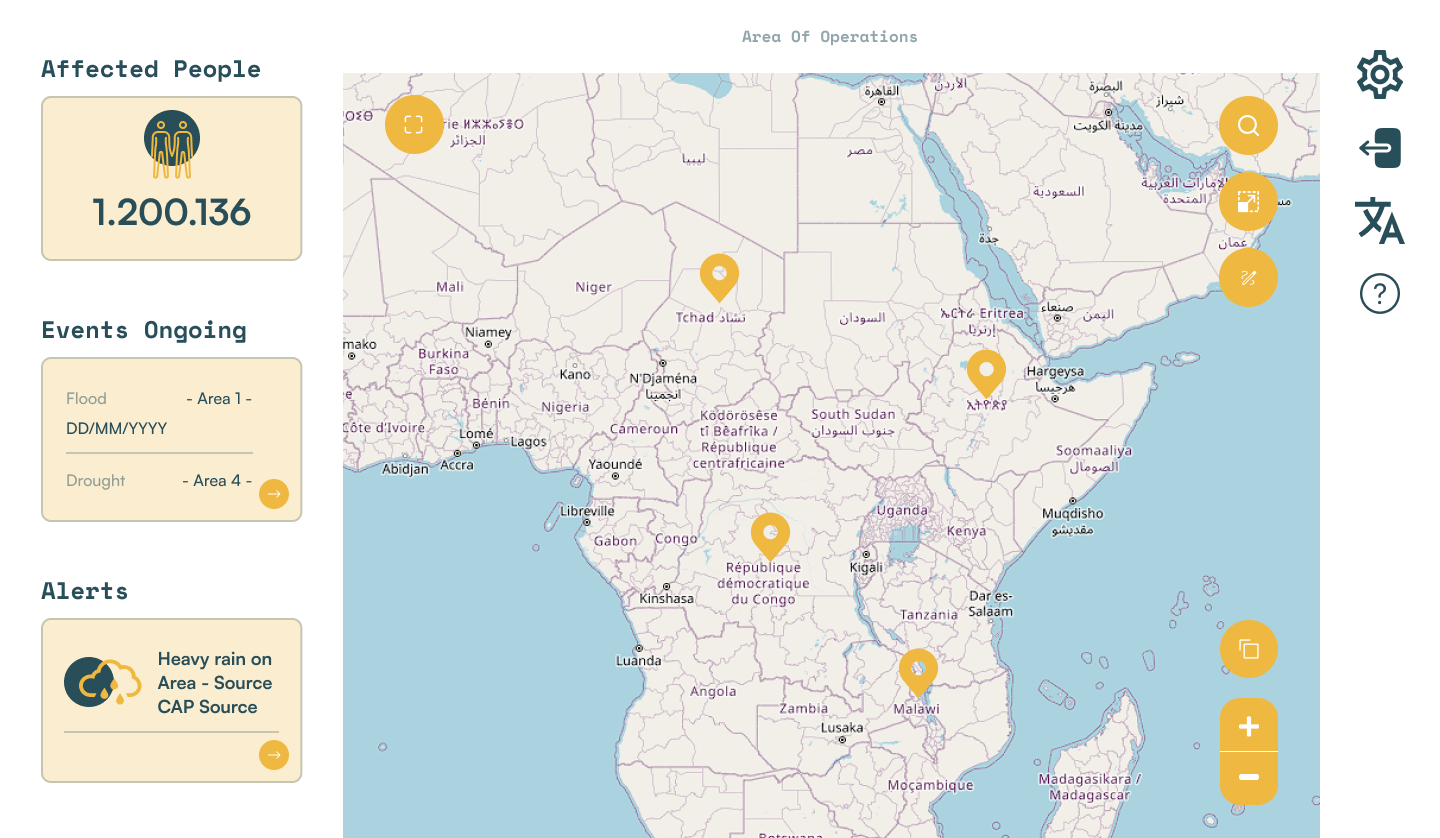Open the map layers copy button
This screenshot has width=1440, height=838.
1249,649
